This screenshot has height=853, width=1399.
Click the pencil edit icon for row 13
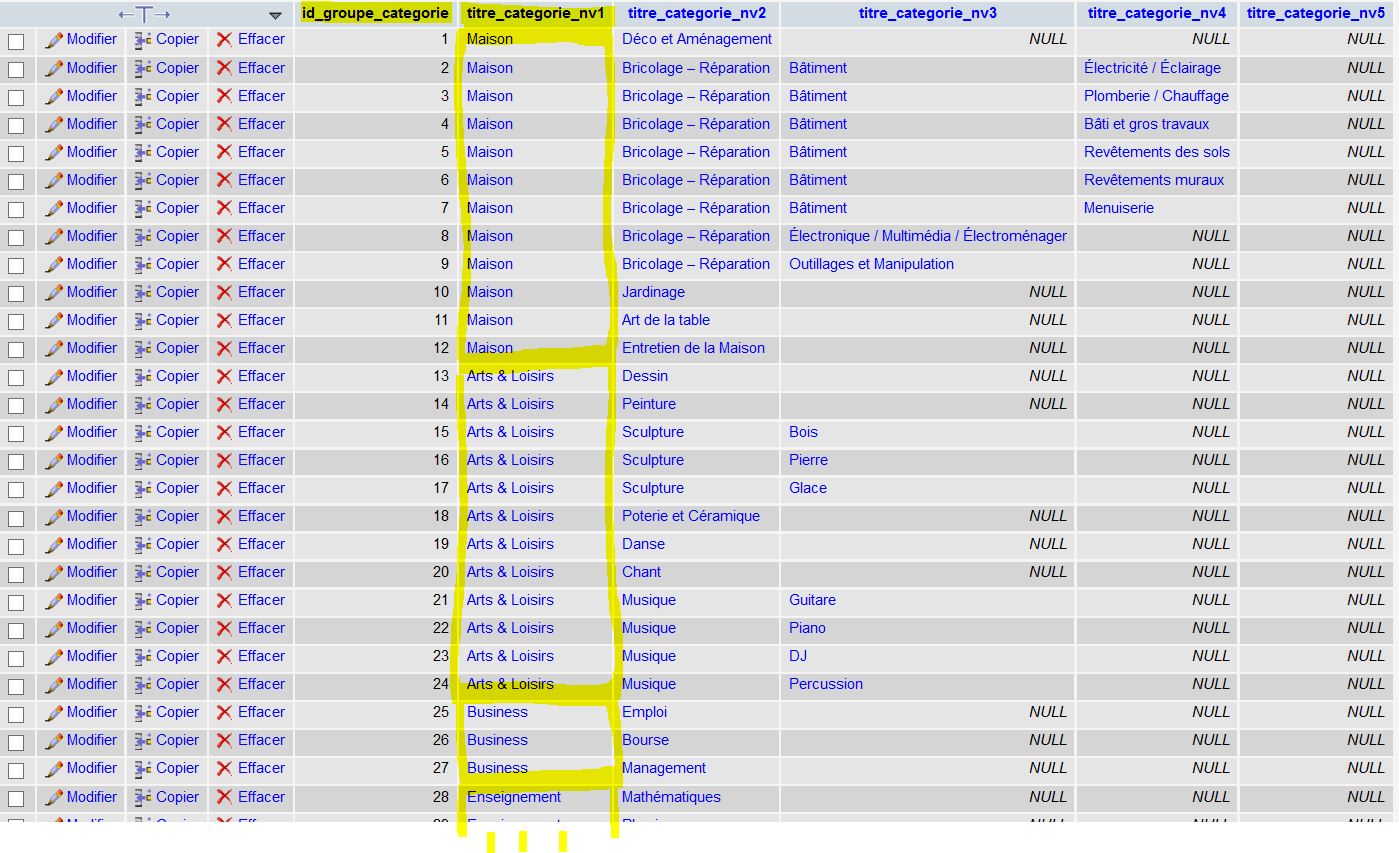click(54, 376)
